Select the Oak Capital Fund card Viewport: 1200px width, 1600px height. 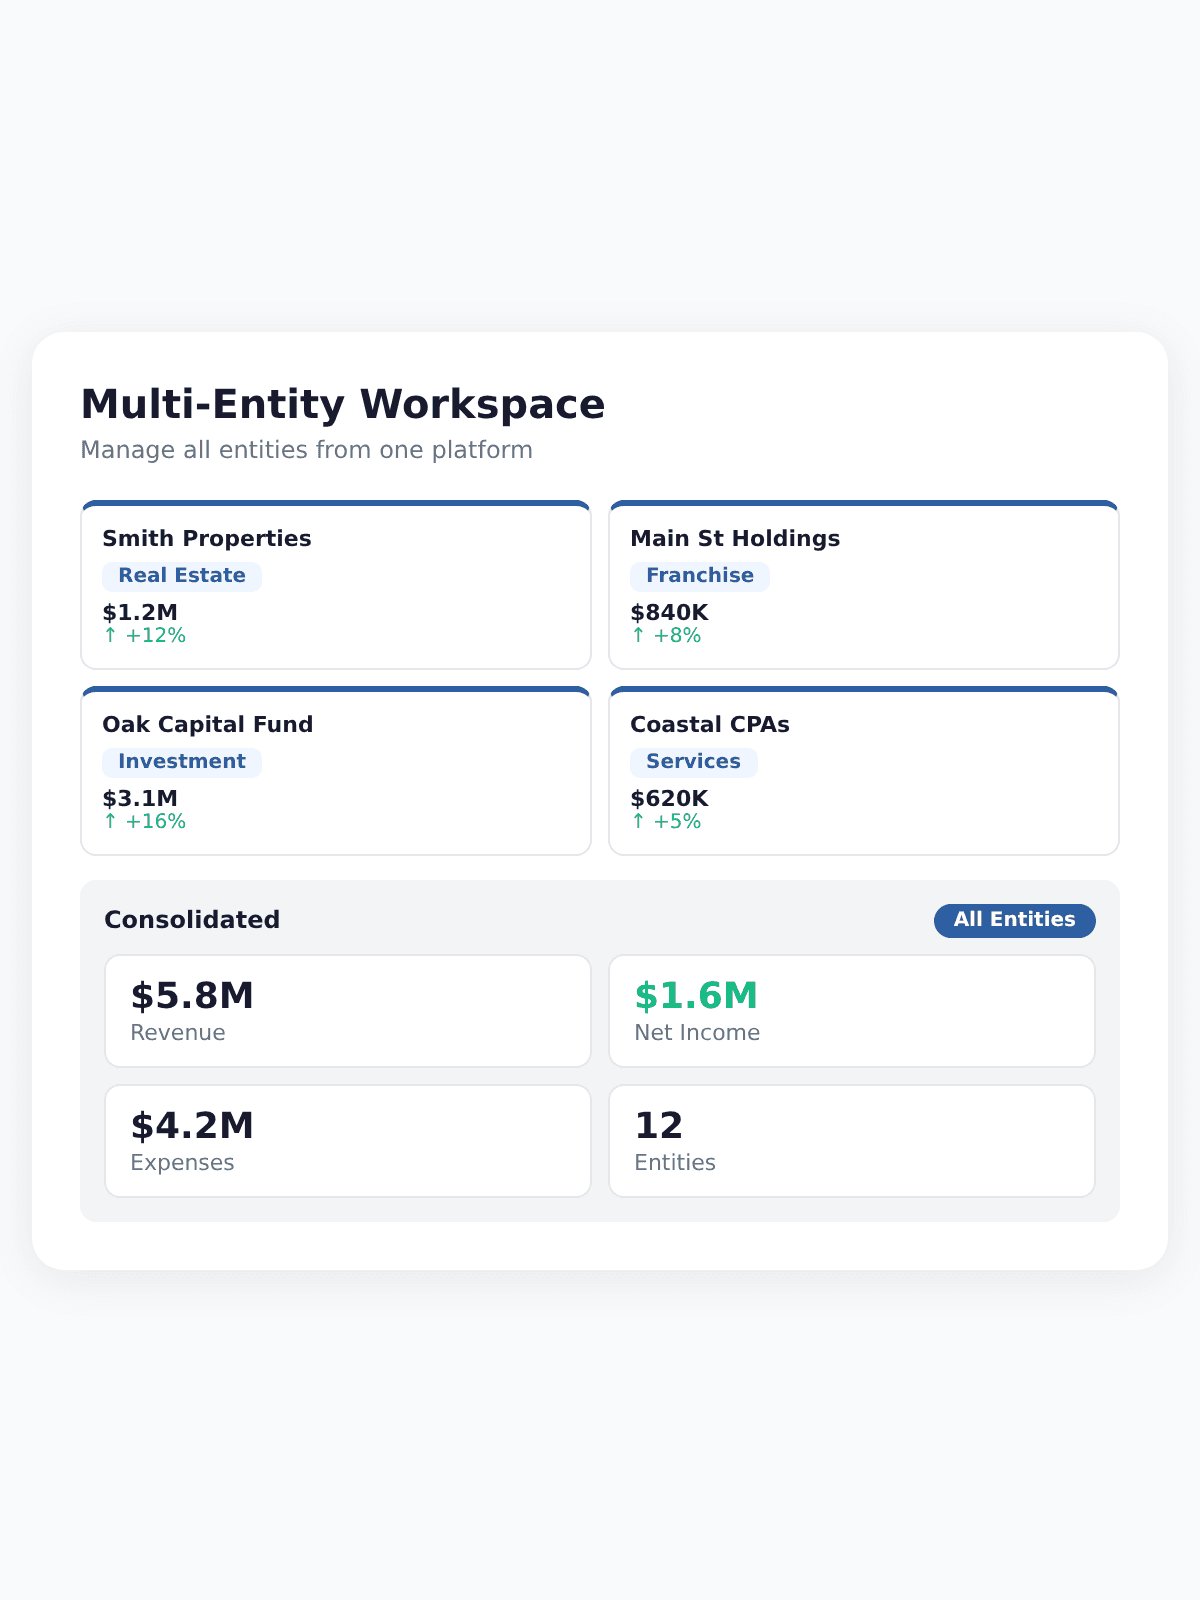click(336, 771)
